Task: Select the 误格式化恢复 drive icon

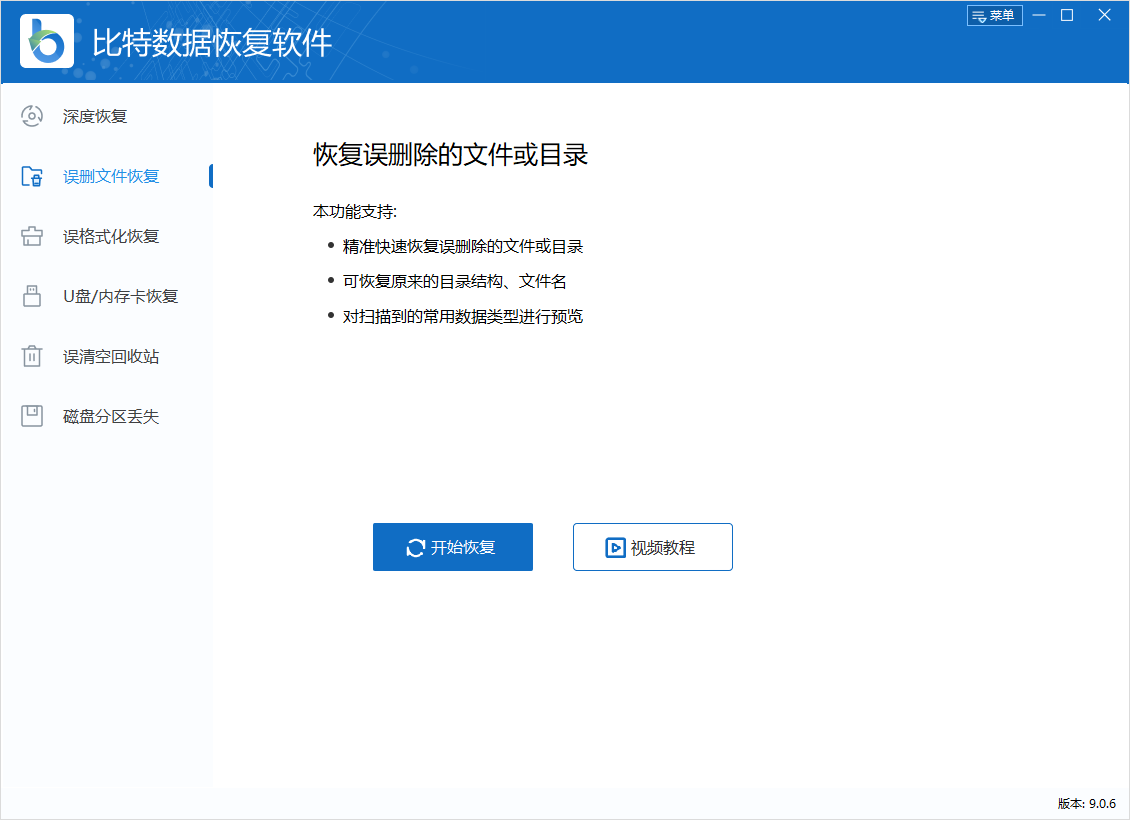Action: pyautogui.click(x=31, y=236)
